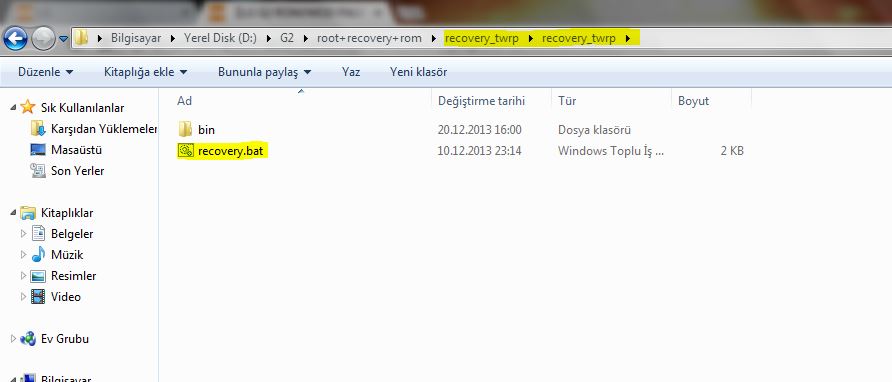Expand the Belgeler library
This screenshot has height=382, width=892.
23,233
